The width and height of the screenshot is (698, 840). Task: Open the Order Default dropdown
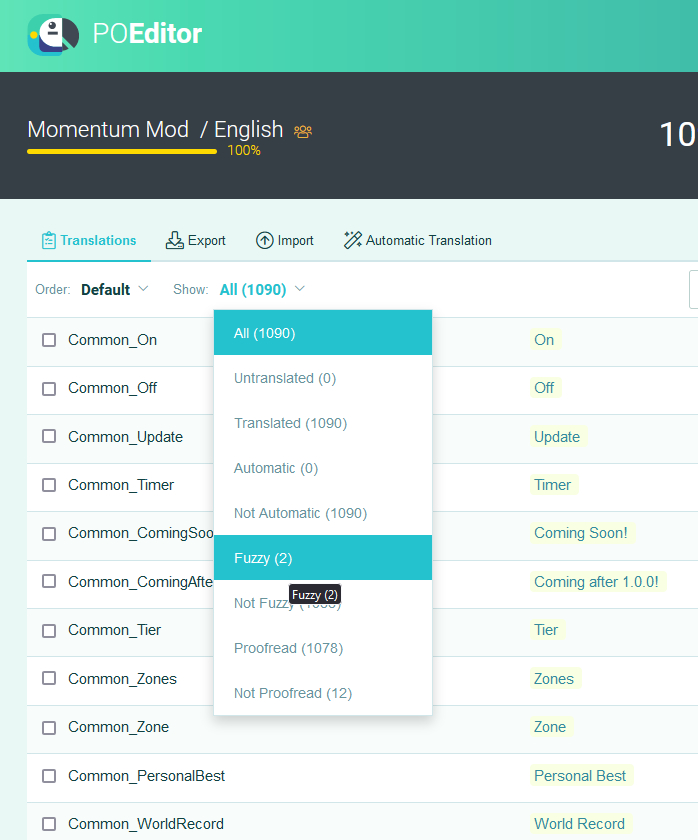[x=114, y=290]
